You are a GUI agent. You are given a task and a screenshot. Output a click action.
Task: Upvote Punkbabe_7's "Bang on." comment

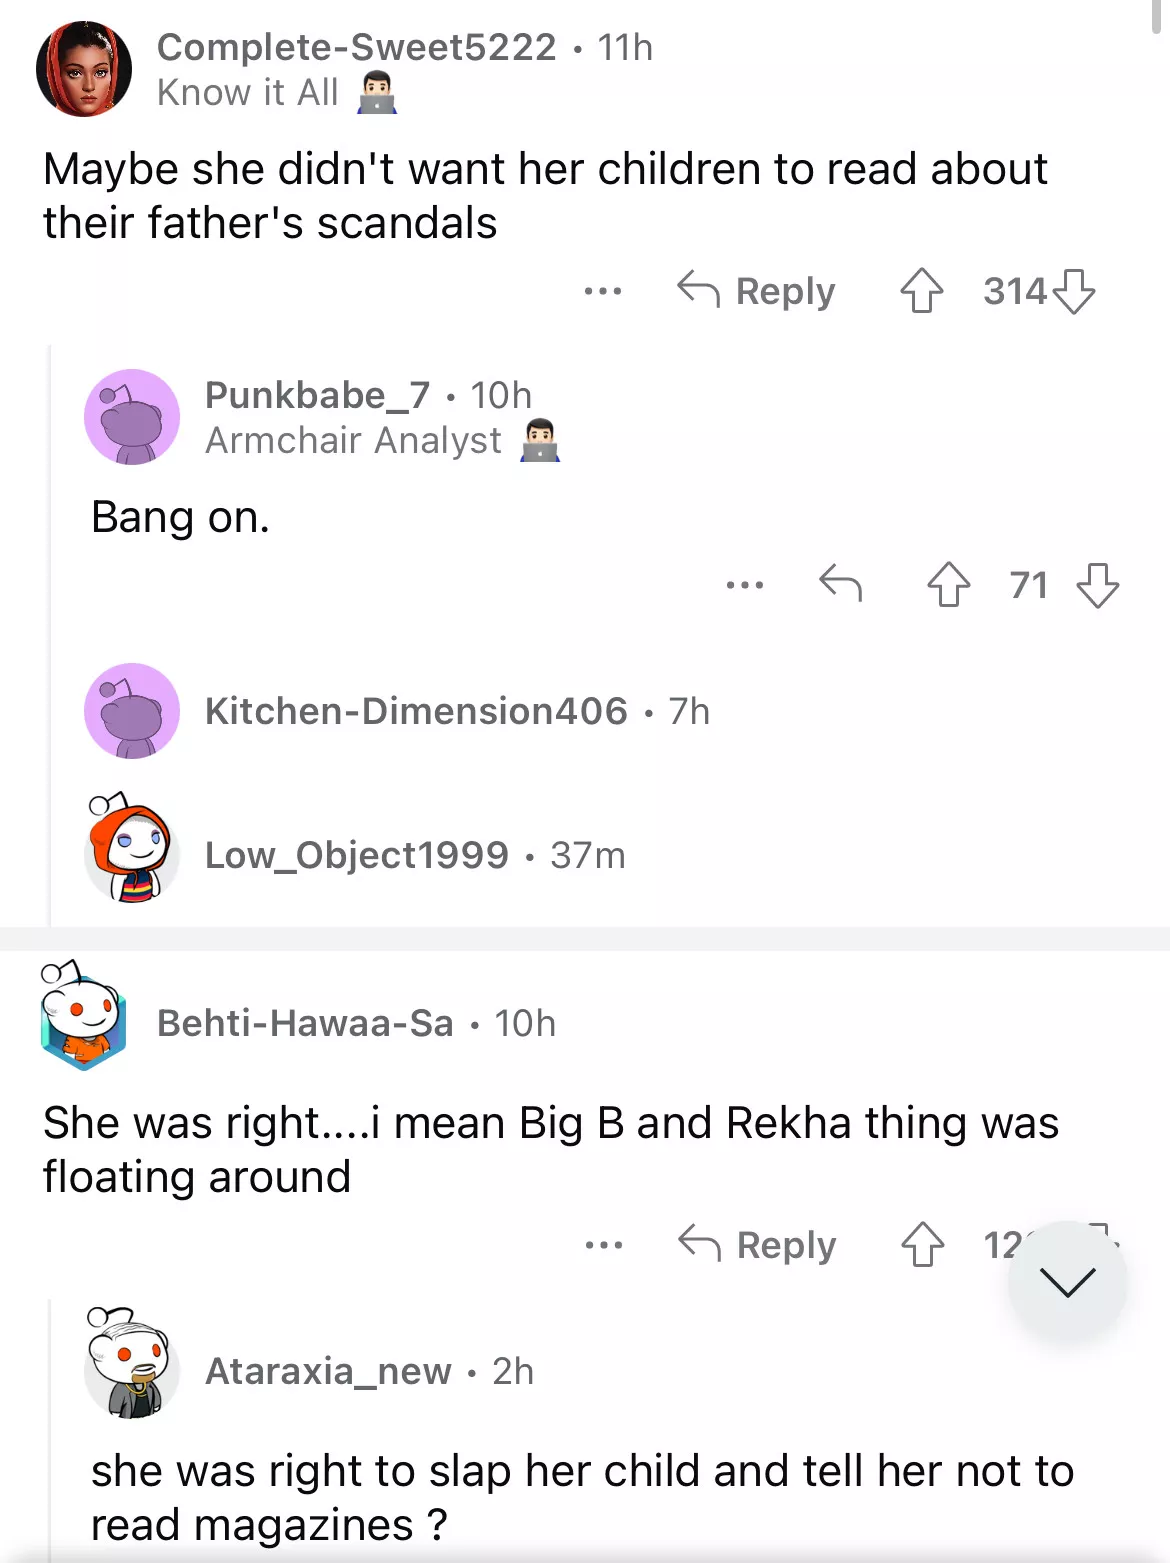[948, 585]
